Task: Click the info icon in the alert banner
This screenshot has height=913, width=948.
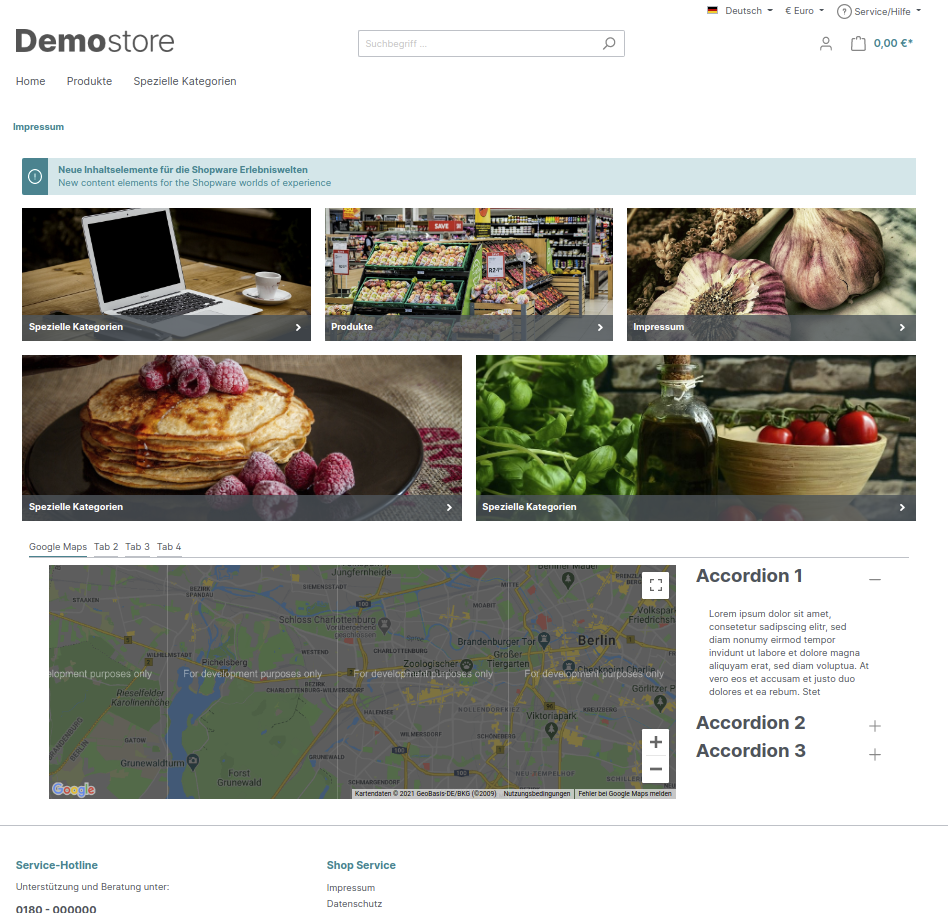Action: (x=35, y=177)
